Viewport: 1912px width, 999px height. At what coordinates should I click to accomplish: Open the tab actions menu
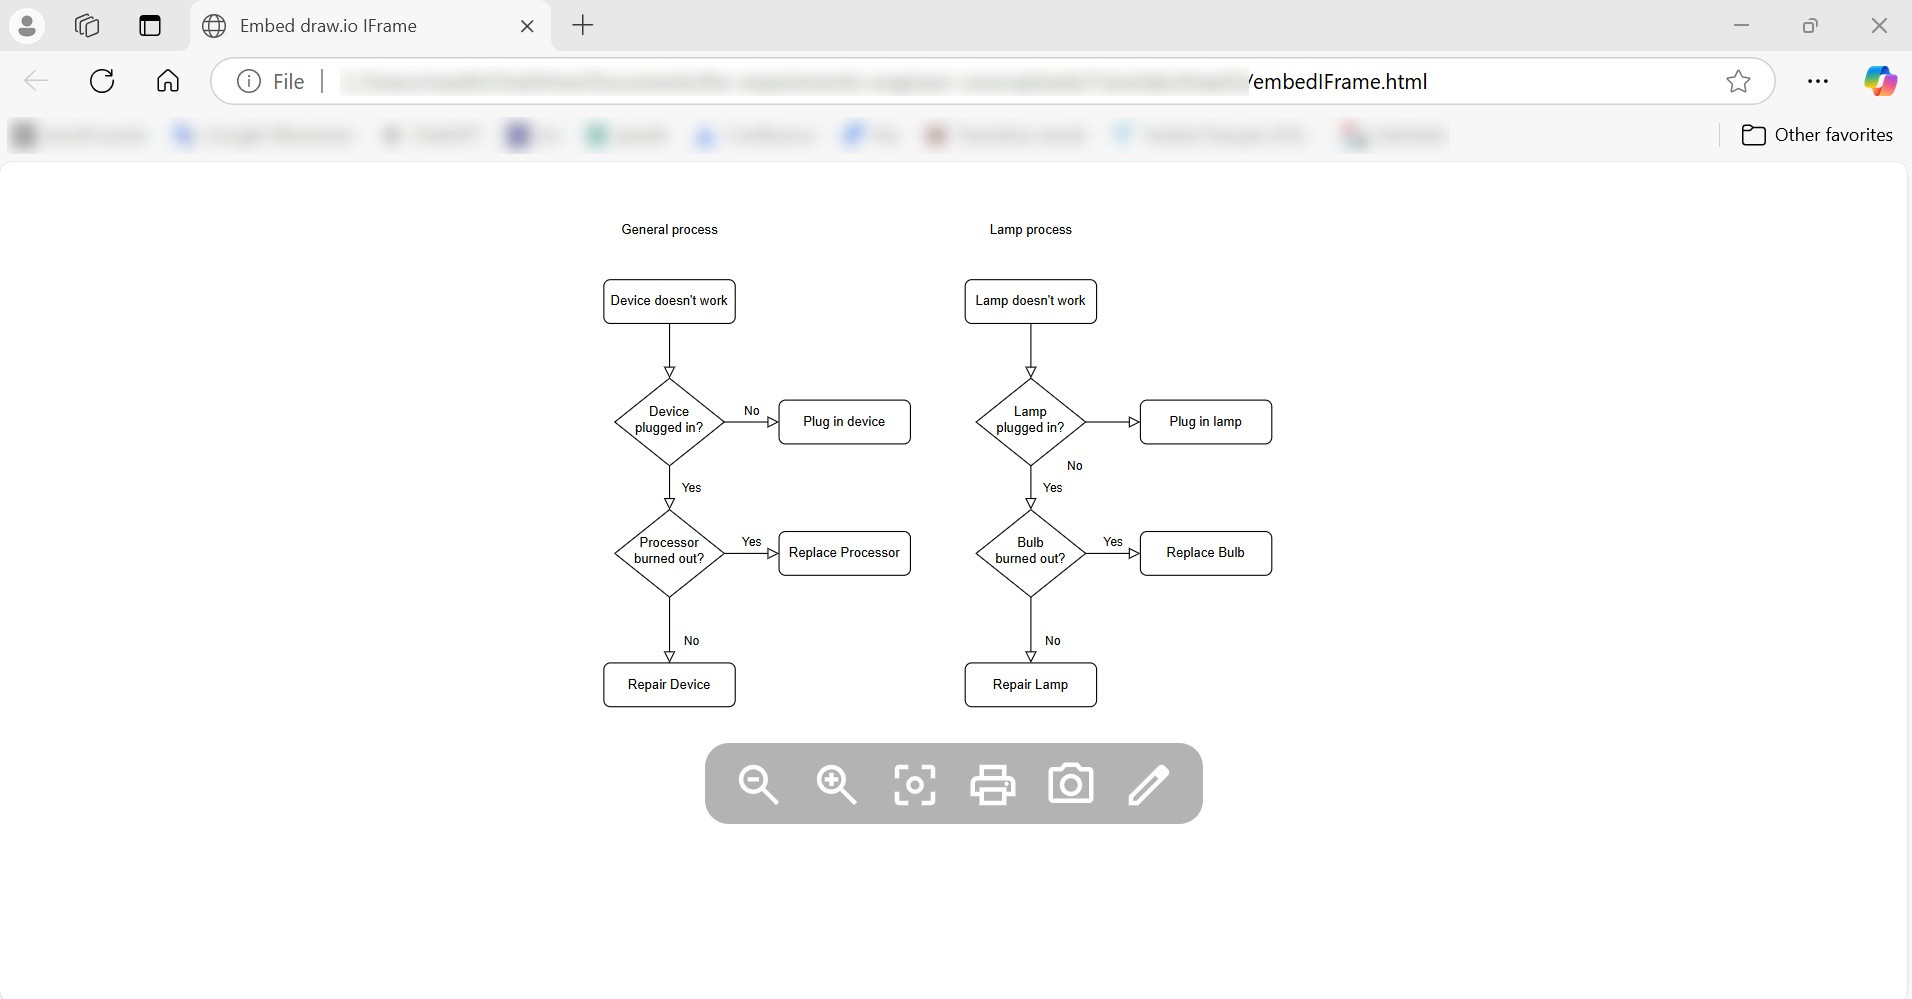coord(149,26)
